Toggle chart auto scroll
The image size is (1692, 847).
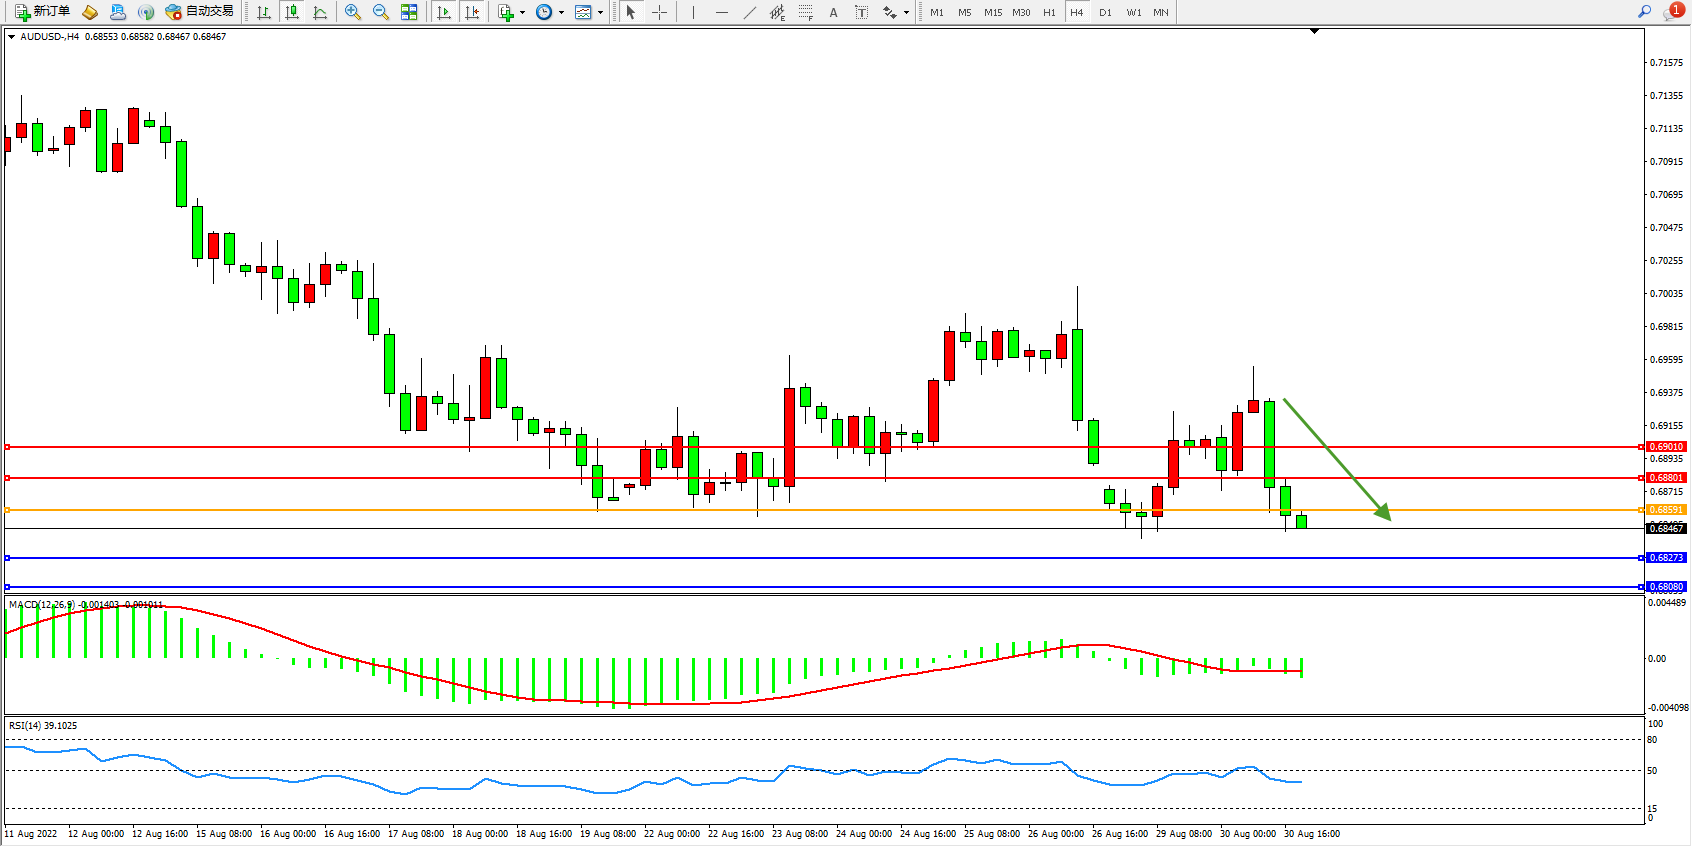[x=444, y=12]
